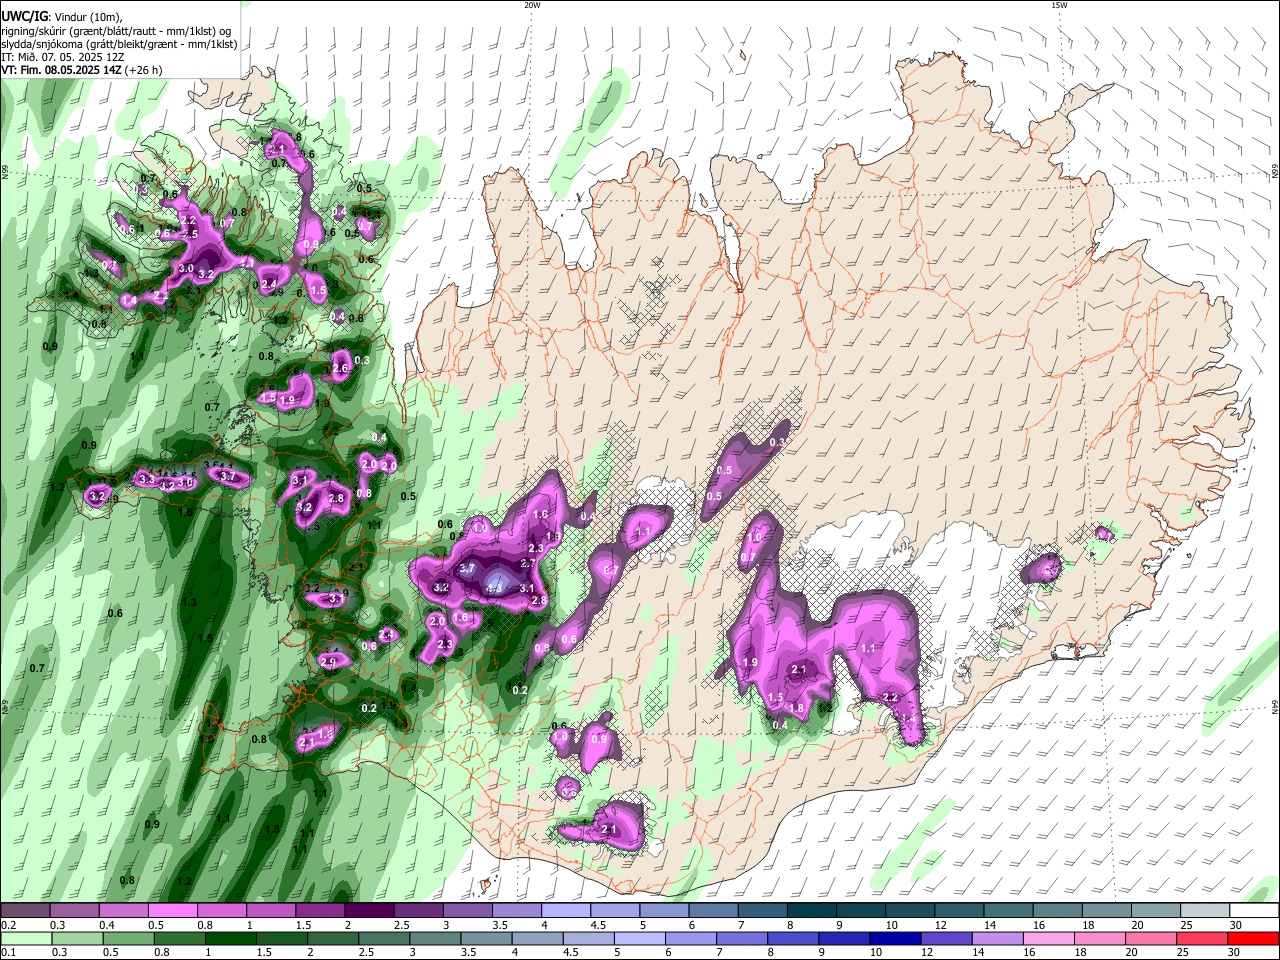Click the pale green swatch between 0.1 and 0.3
This screenshot has height=960, width=1280.
click(x=26, y=938)
